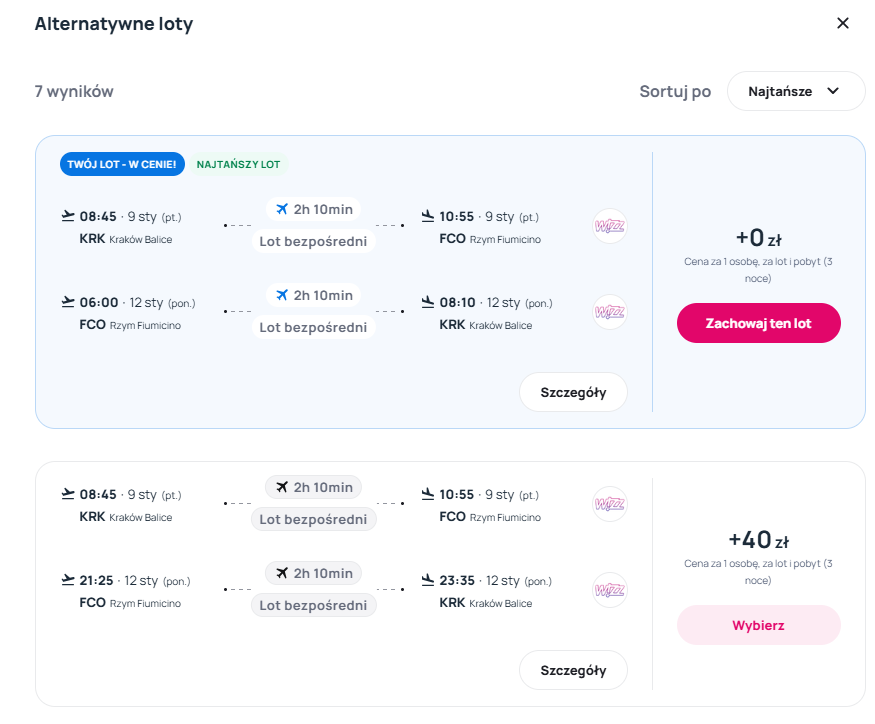Click Wizz Air logo on 21:25 return flight
This screenshot has height=724, width=875.
point(609,590)
